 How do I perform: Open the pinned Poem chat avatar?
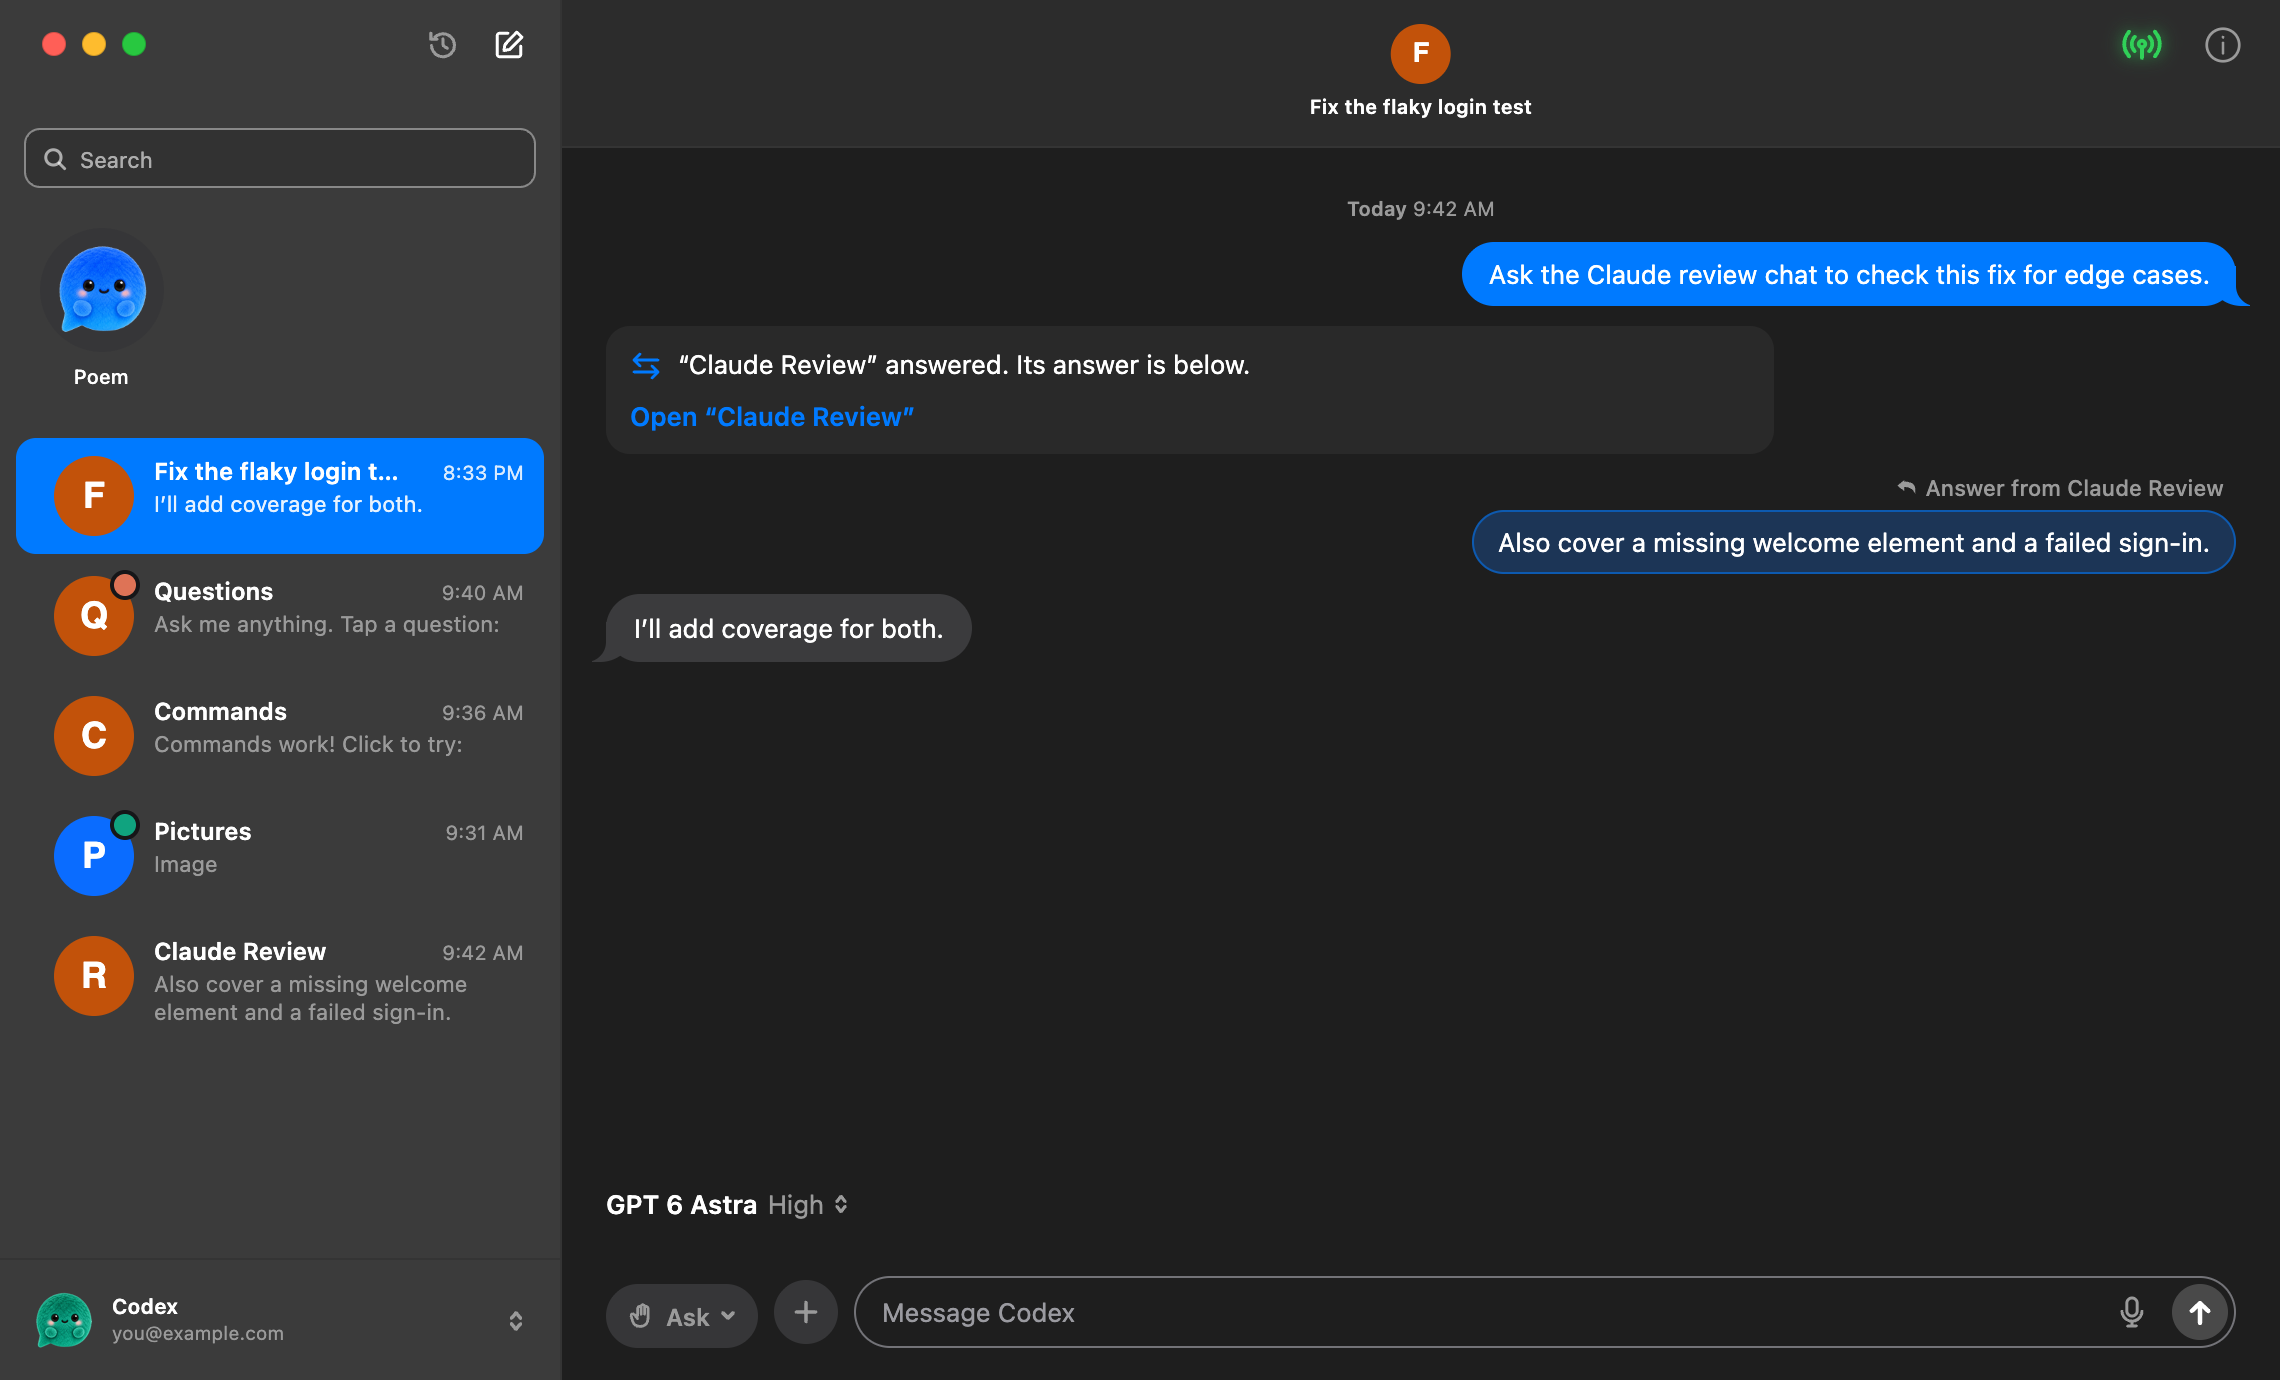(101, 290)
